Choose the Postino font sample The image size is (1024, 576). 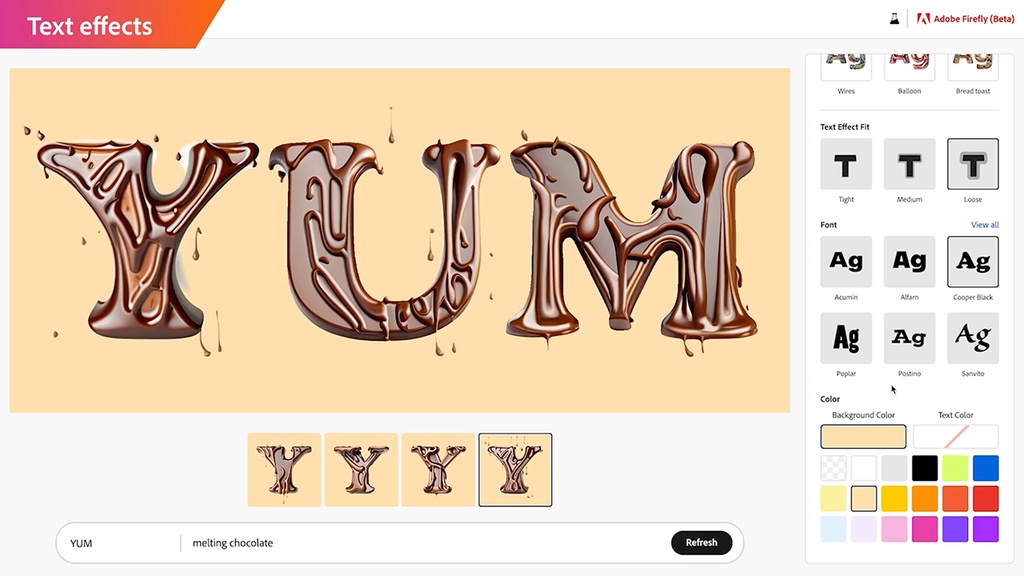(x=909, y=338)
